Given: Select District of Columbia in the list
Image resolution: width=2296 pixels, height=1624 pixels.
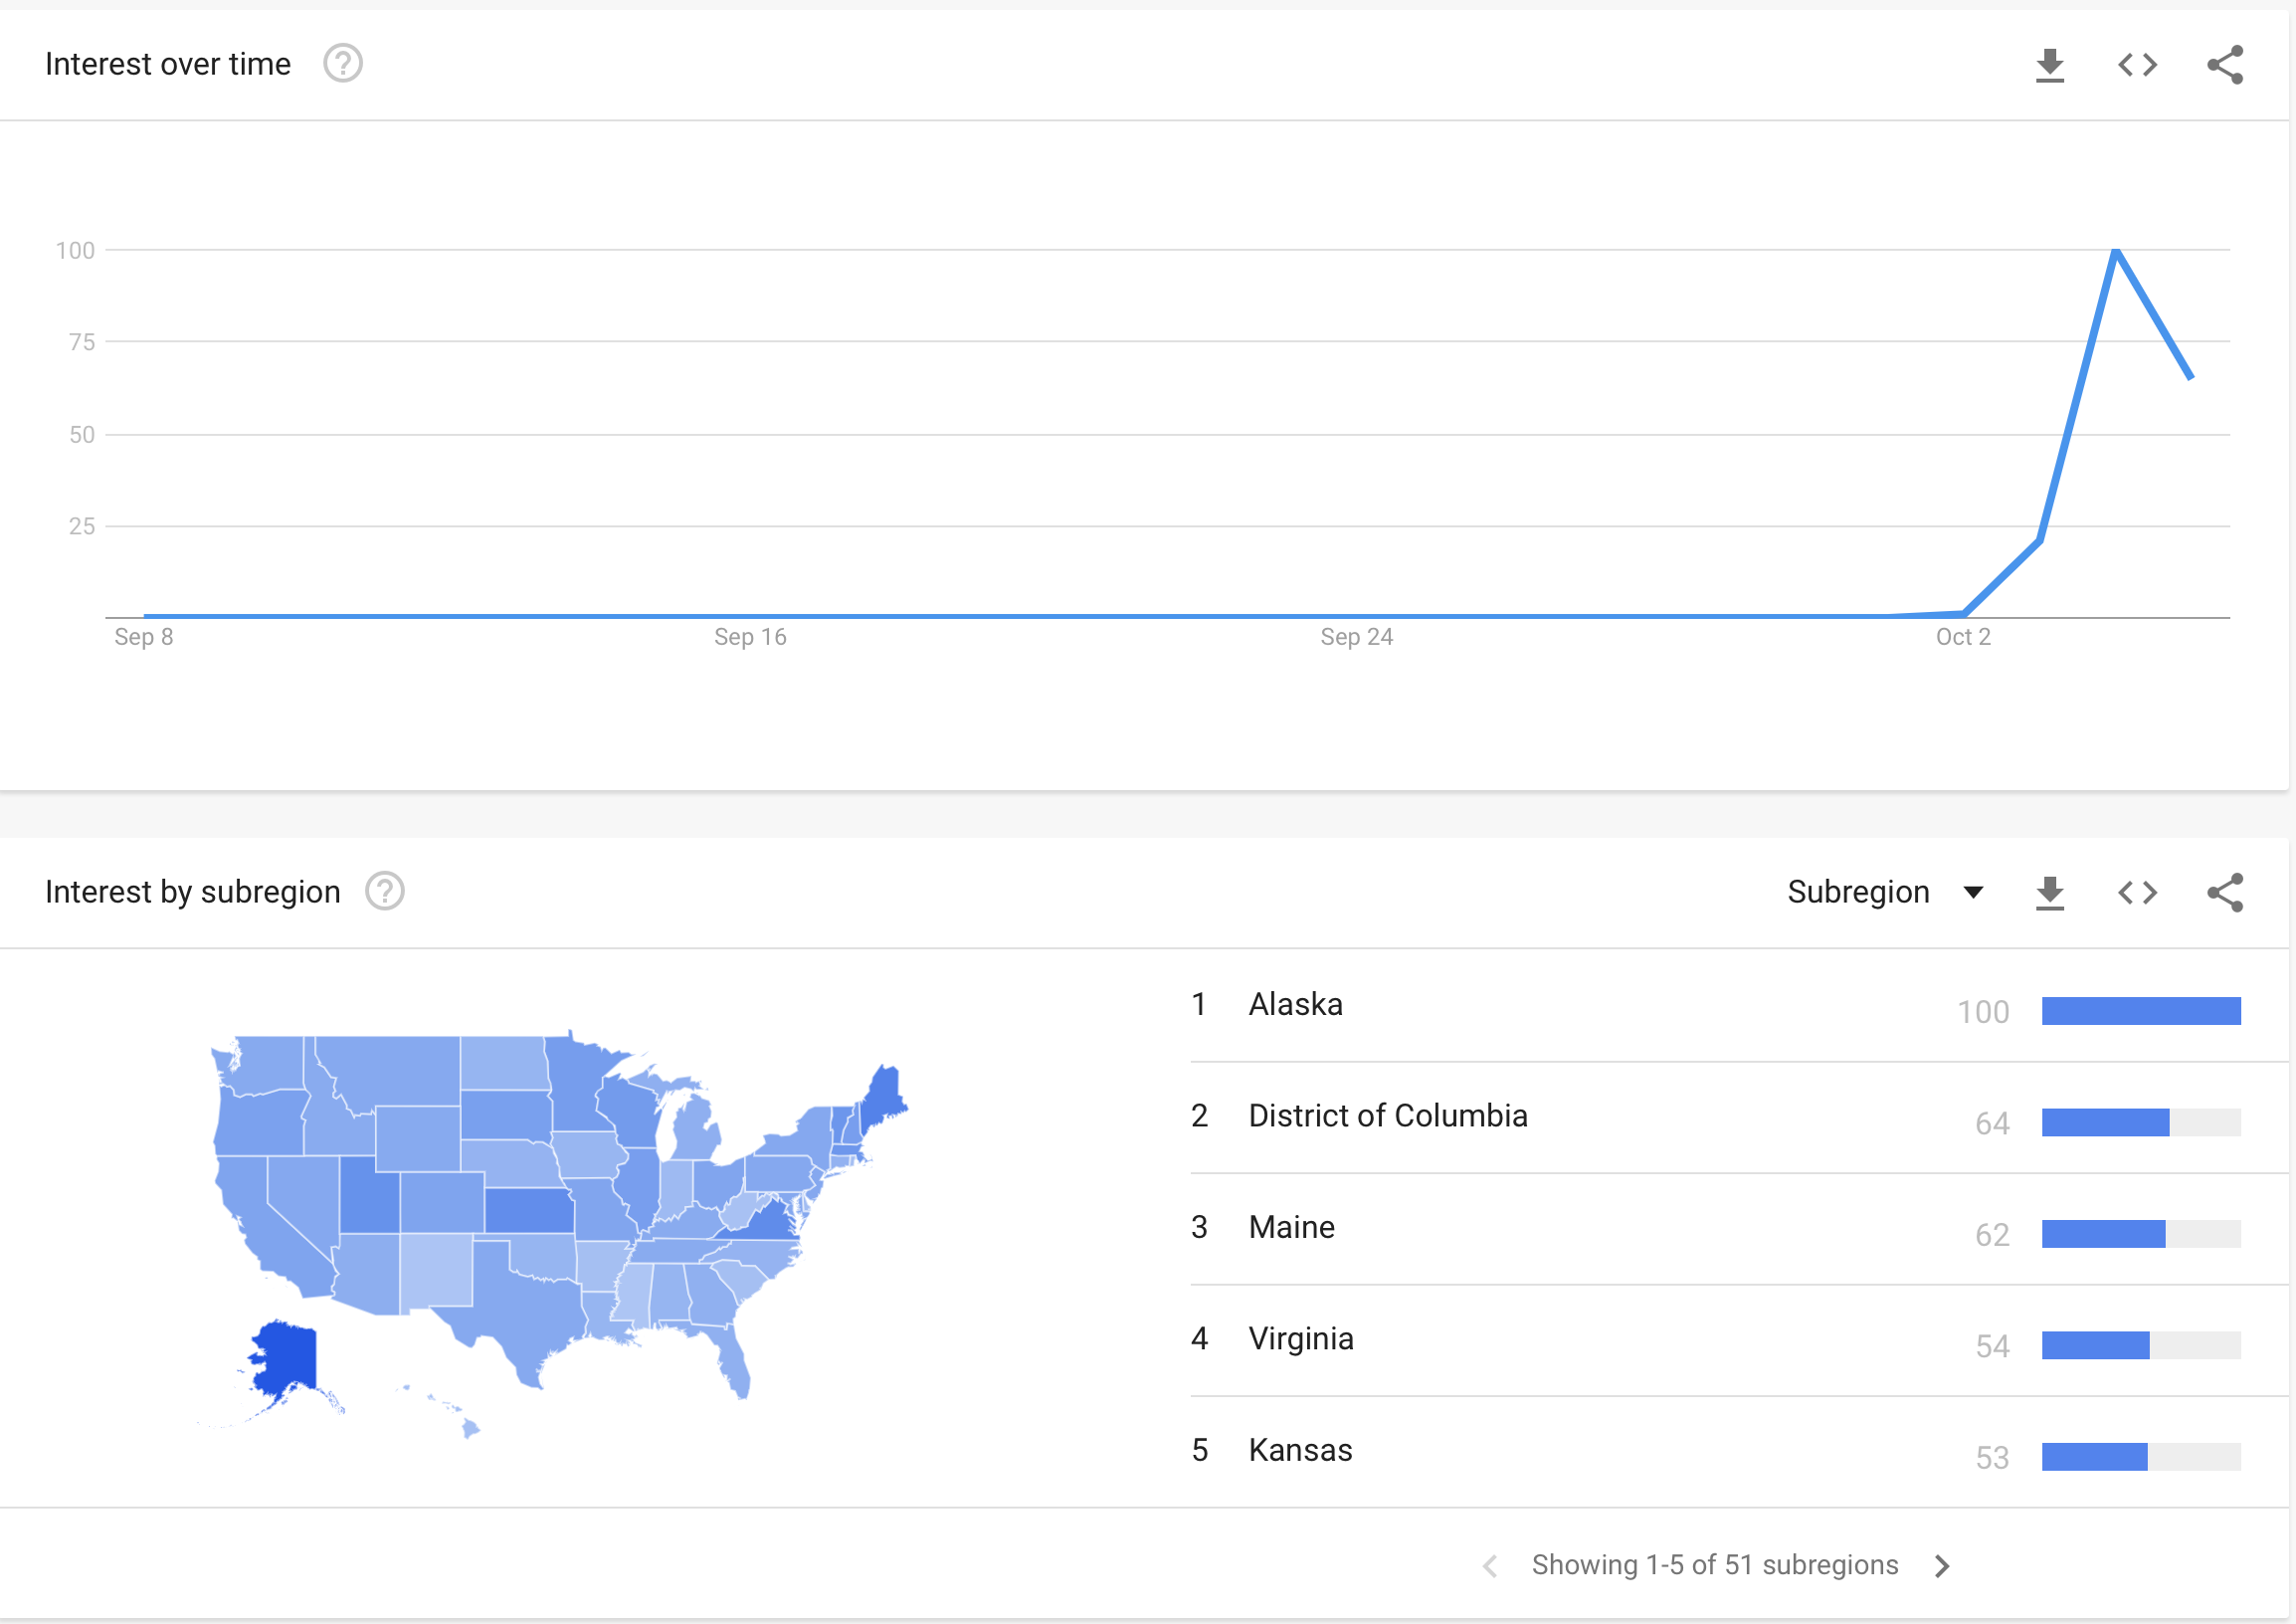Looking at the screenshot, I should (1387, 1116).
